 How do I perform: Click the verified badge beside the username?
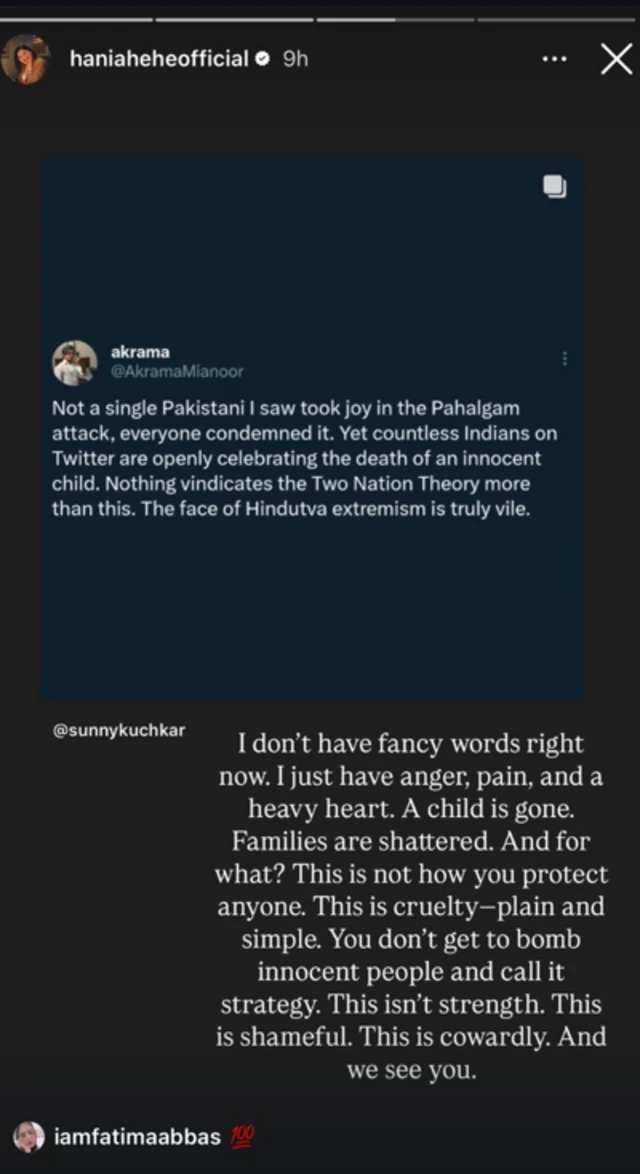(262, 59)
